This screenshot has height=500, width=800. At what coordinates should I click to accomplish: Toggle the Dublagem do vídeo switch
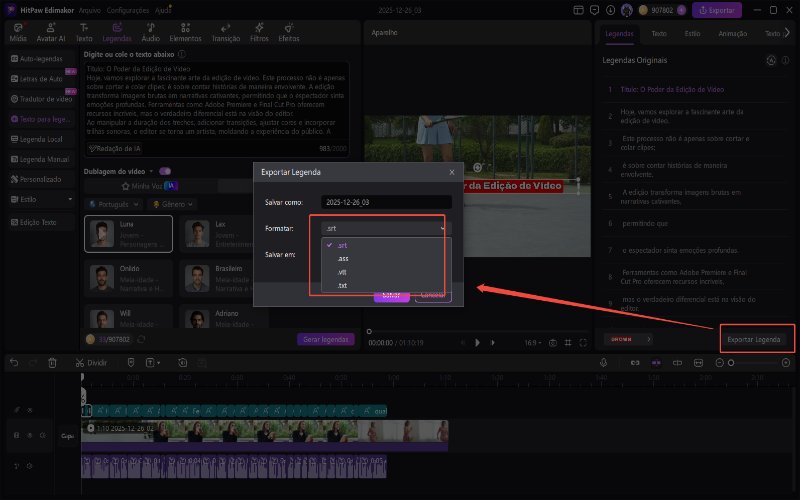pos(164,171)
